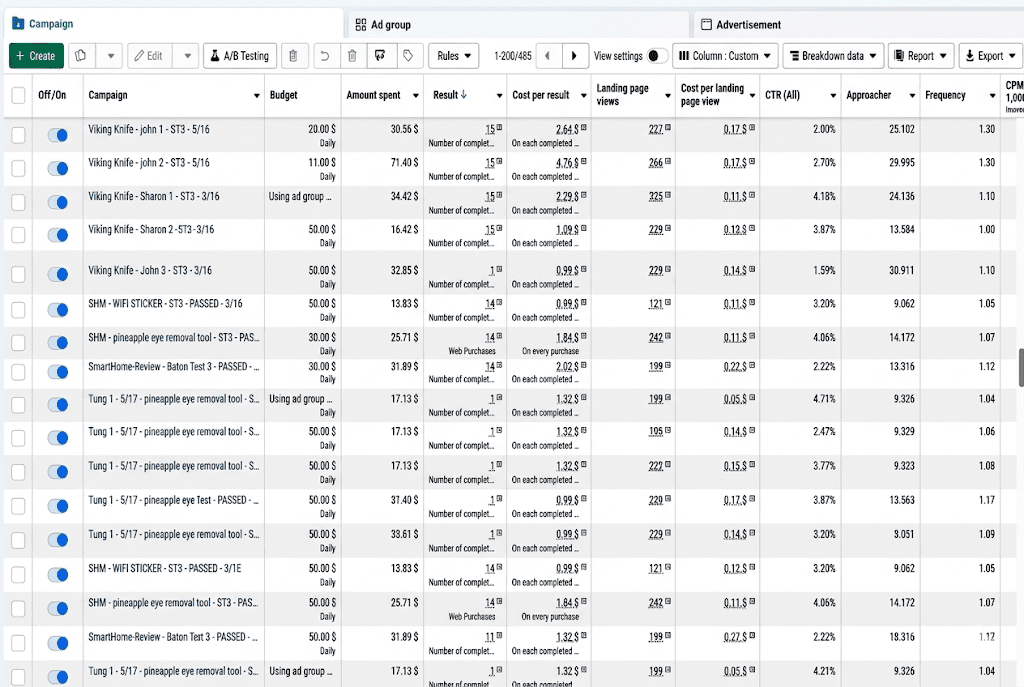Open the Rules dropdown

pos(454,56)
